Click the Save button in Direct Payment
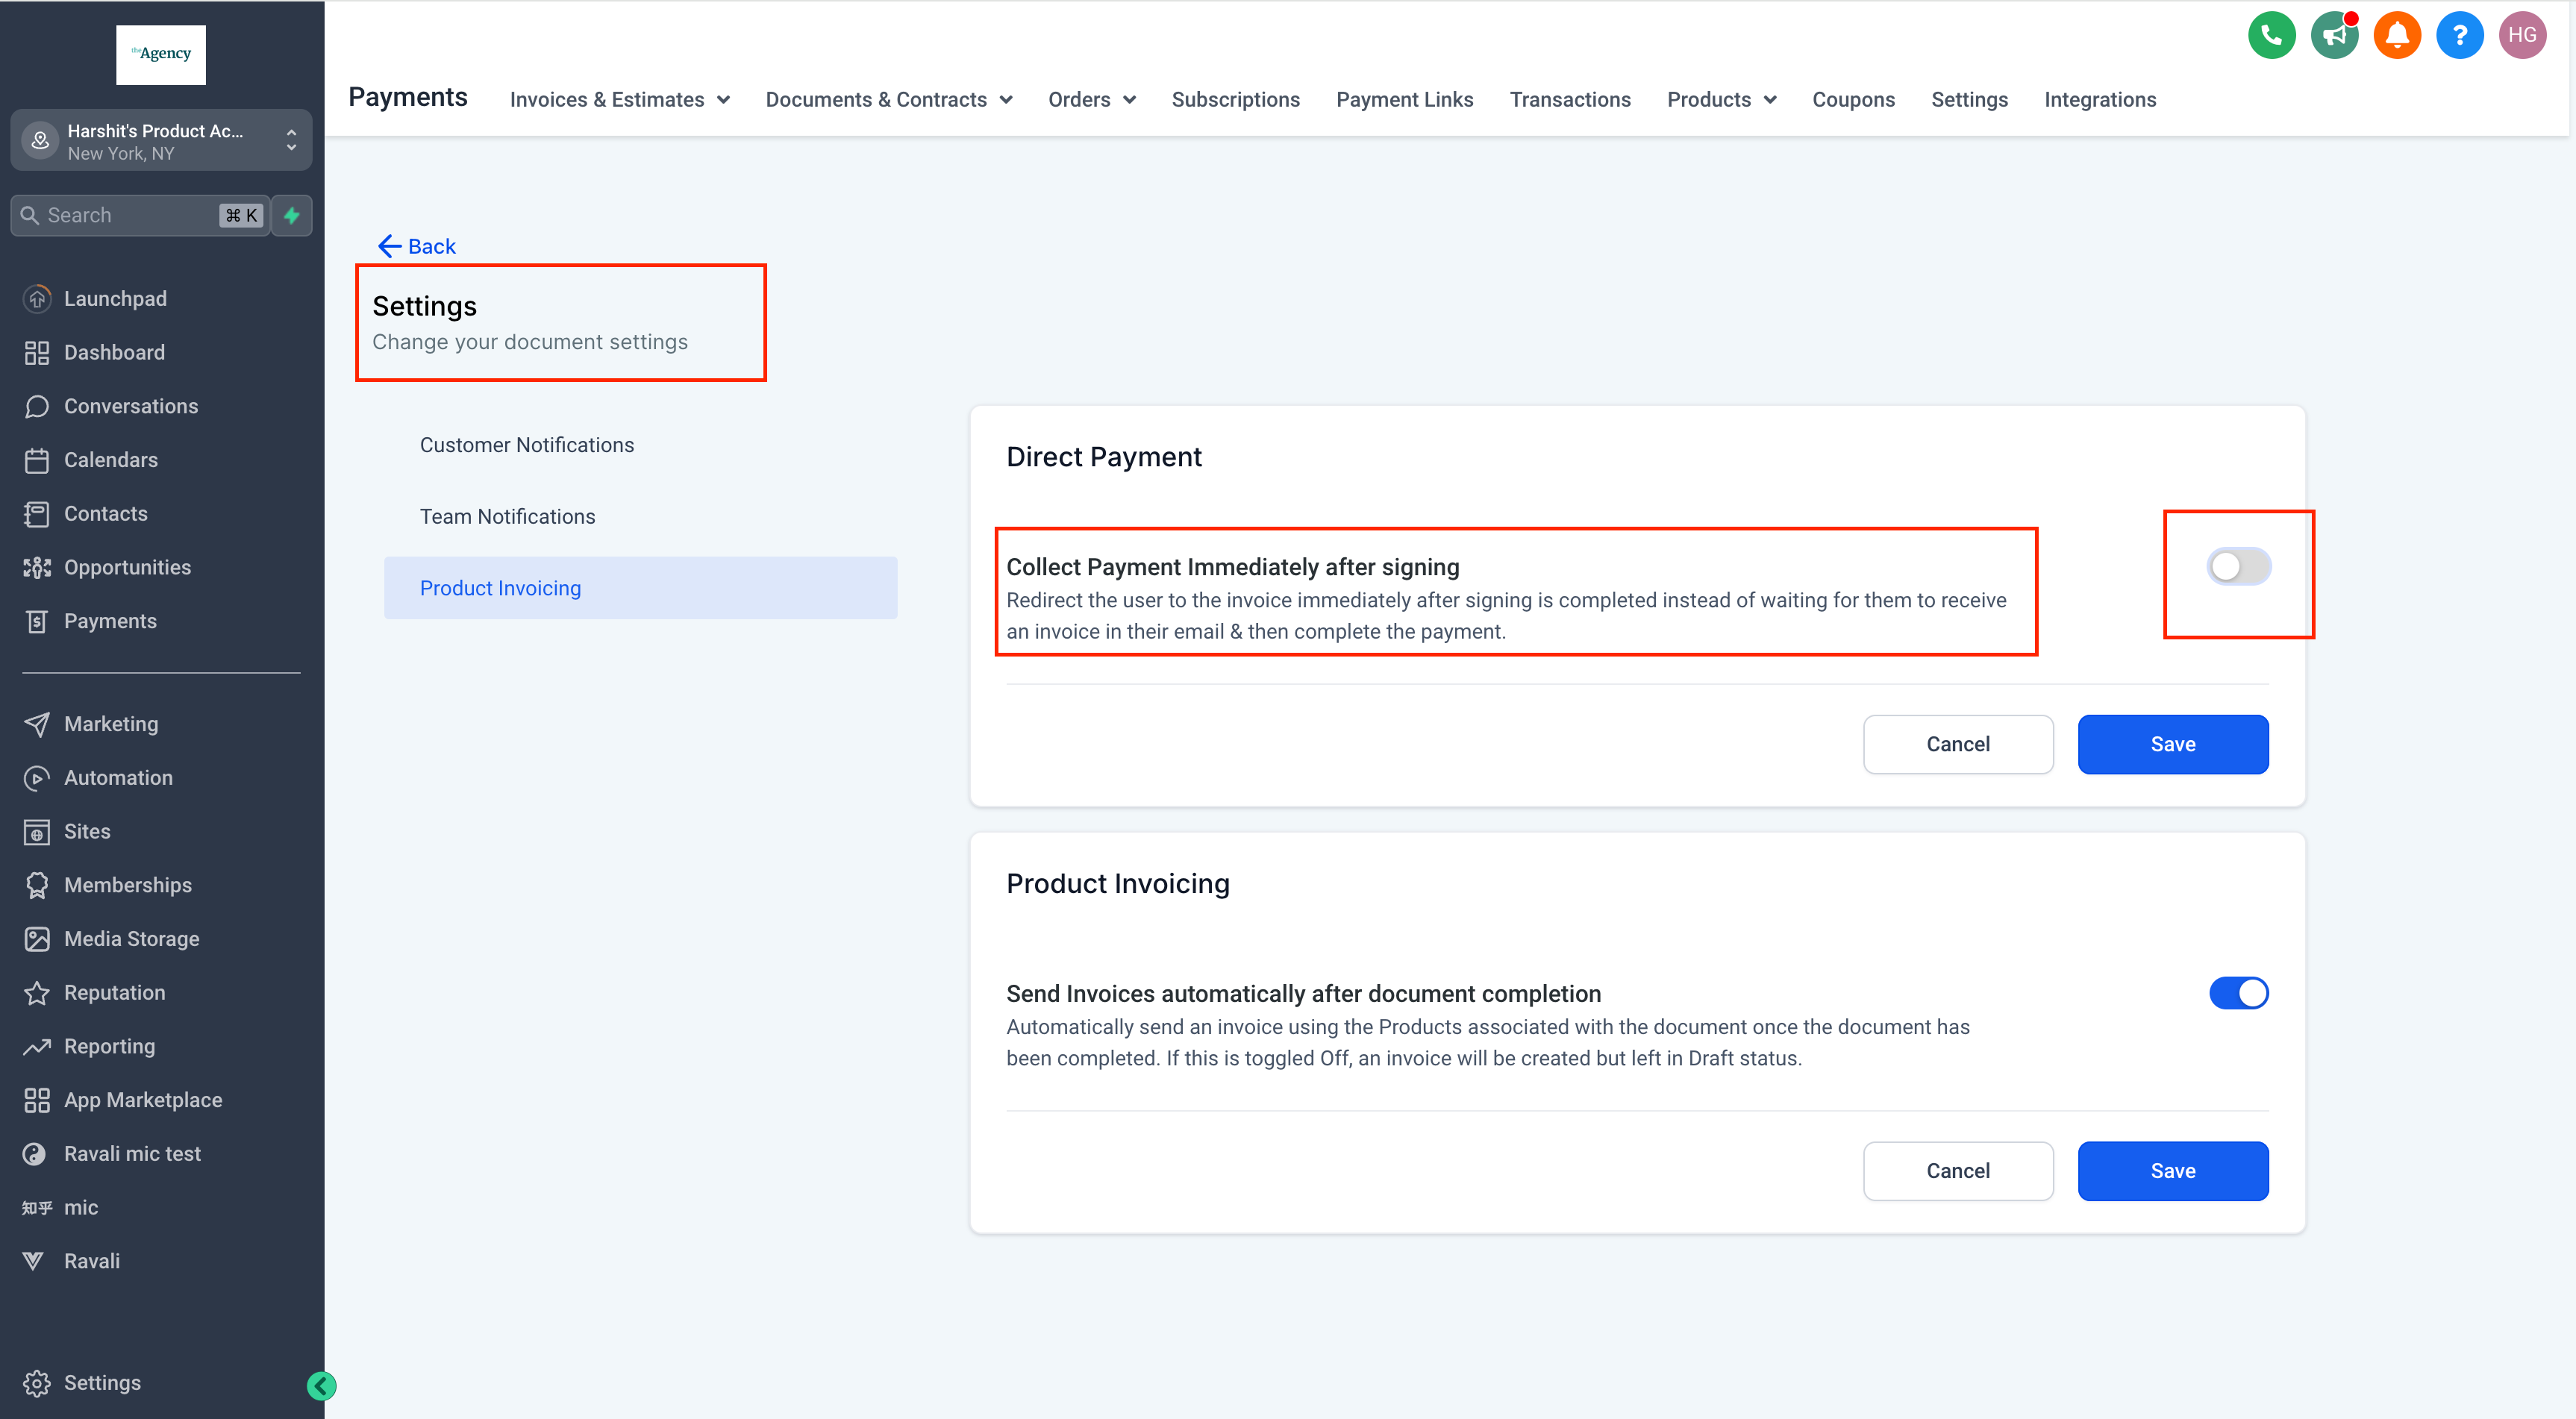 (2172, 743)
